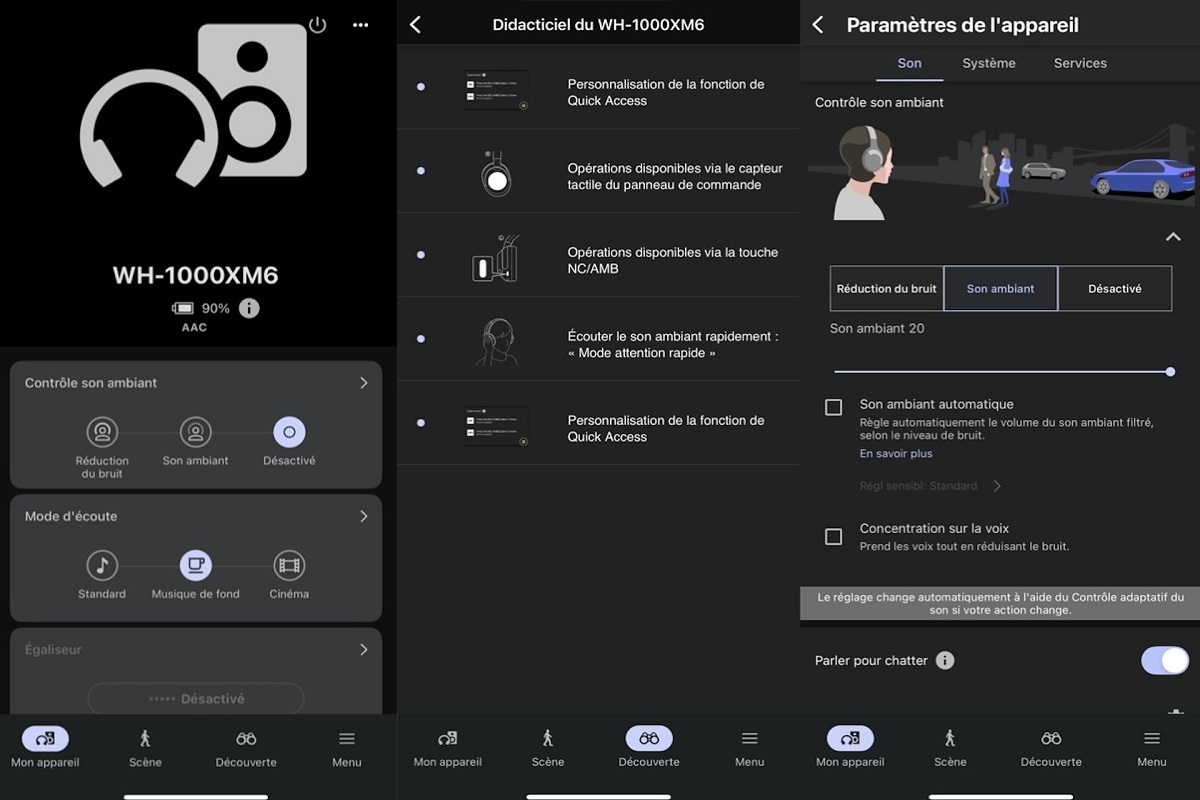Open Menu on the Paramètres screen's bottom bar
1200x800 pixels.
coord(1152,746)
